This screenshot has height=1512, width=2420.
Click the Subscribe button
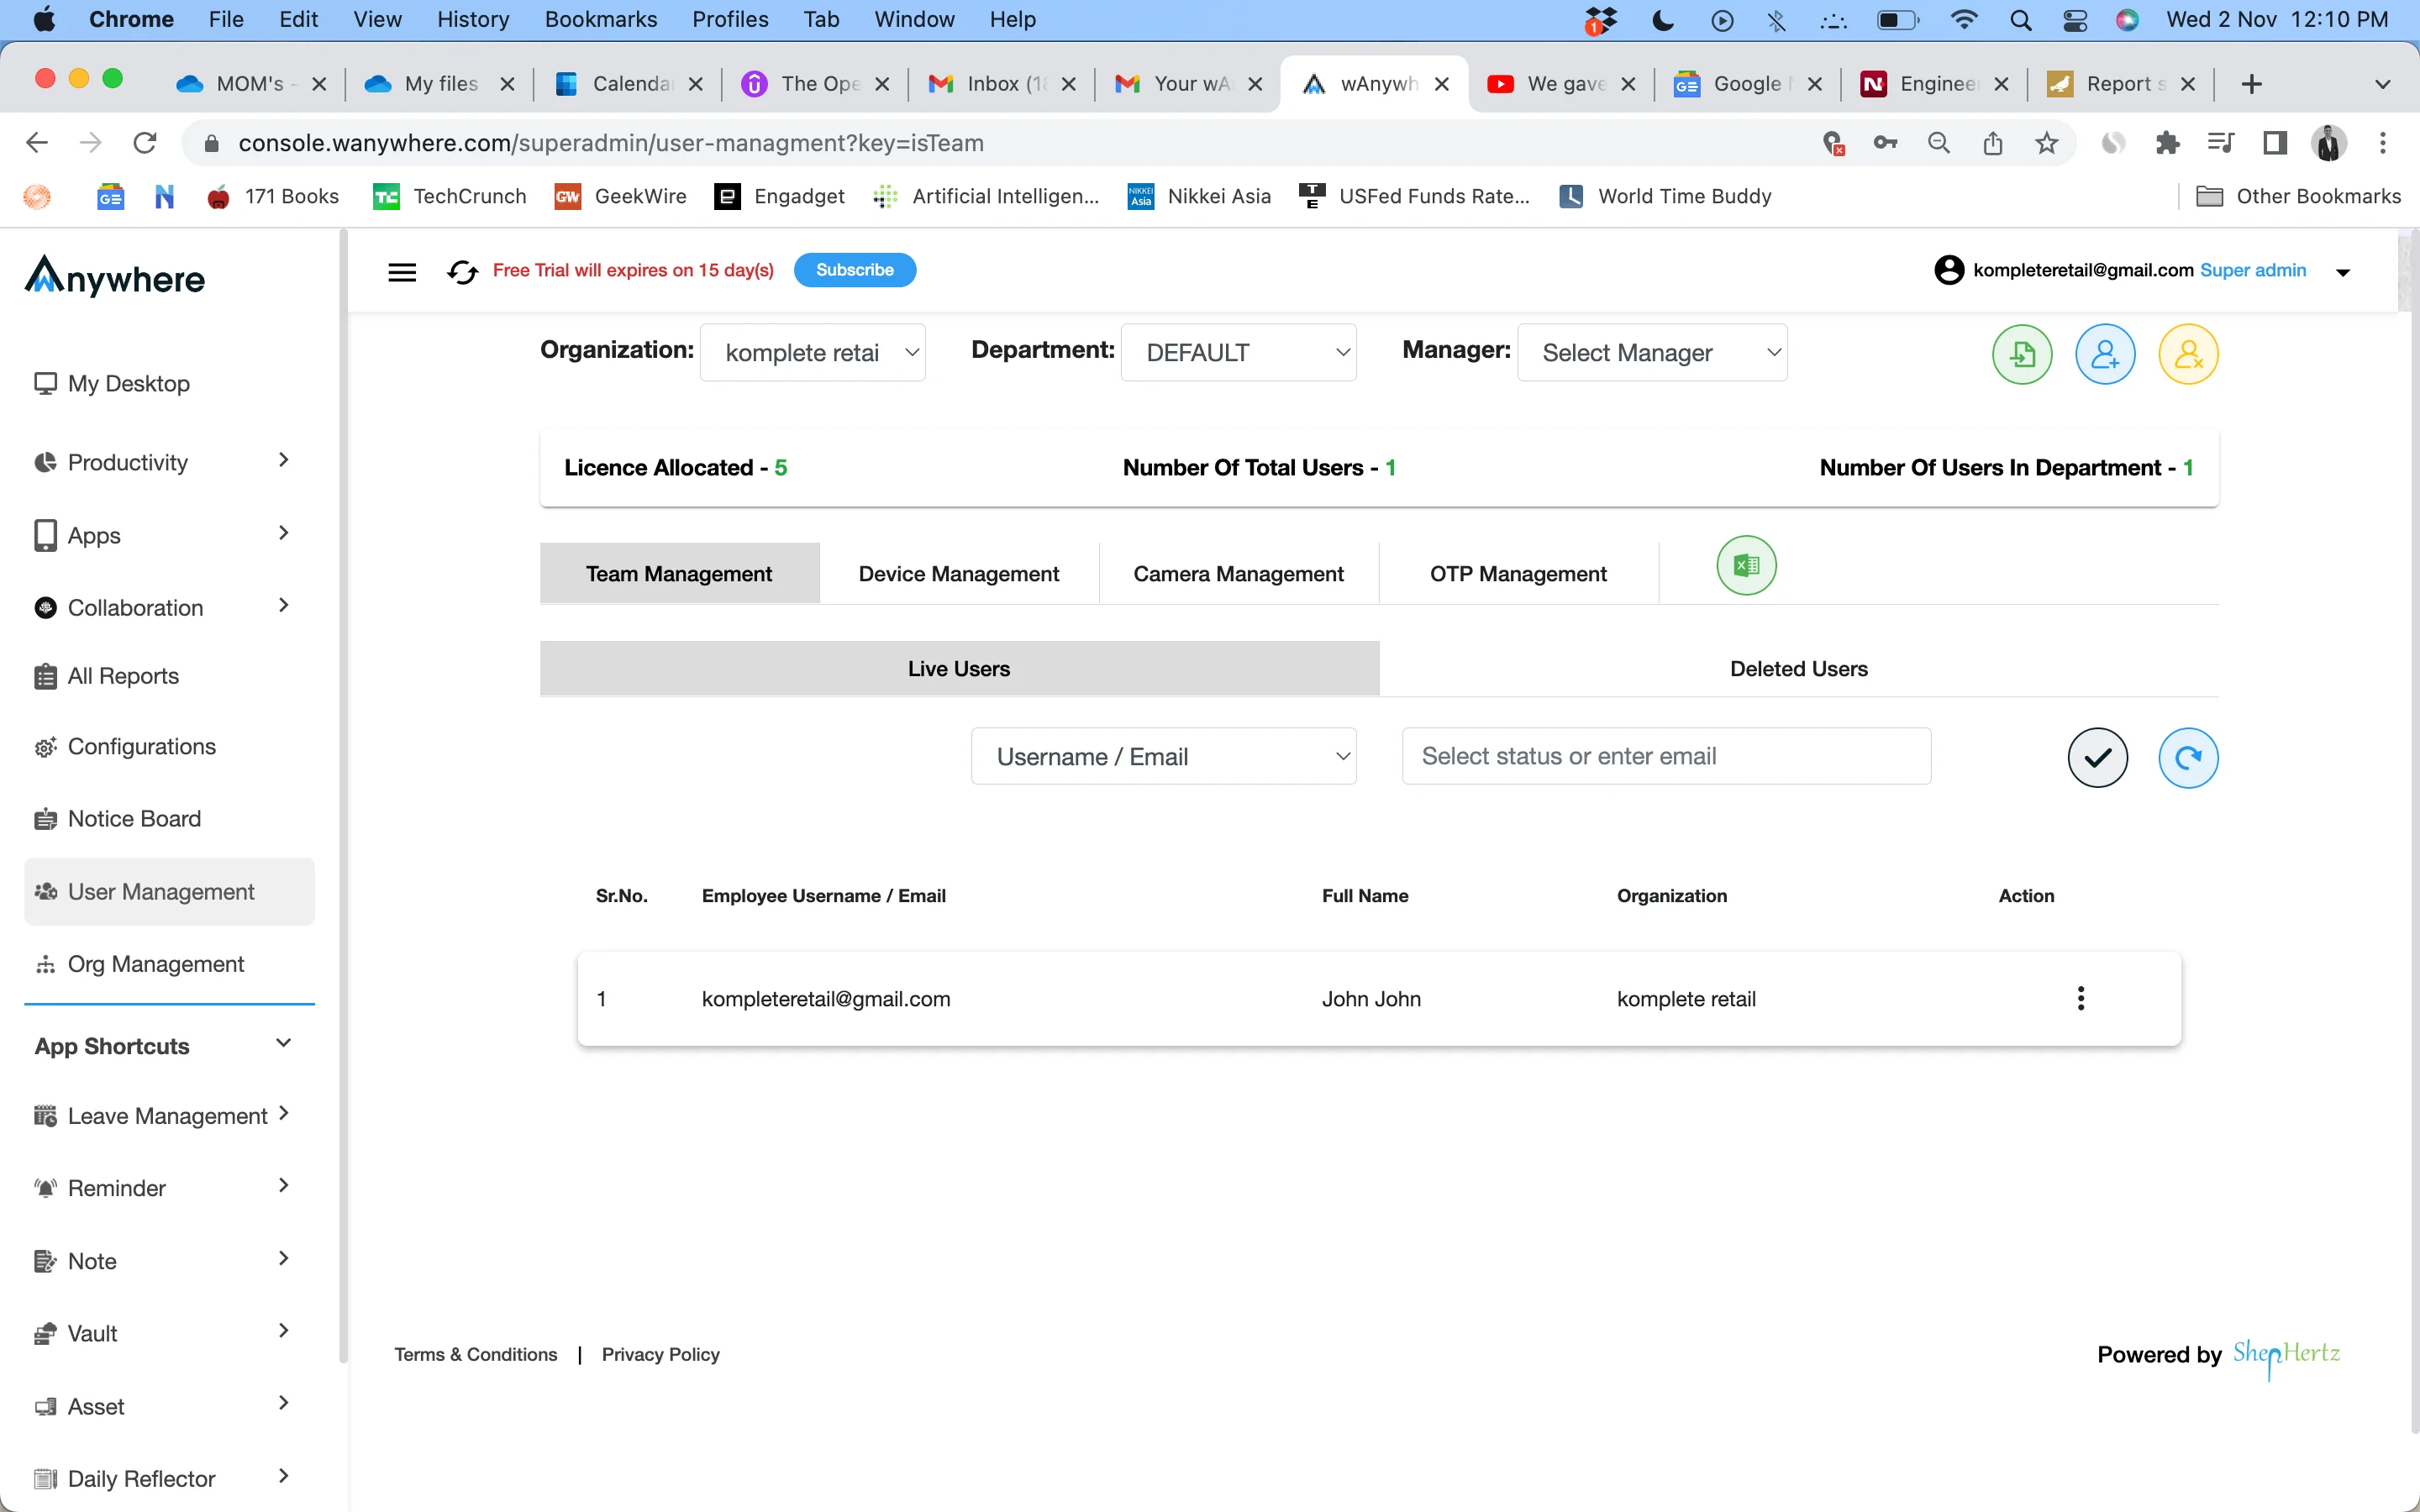coord(855,268)
